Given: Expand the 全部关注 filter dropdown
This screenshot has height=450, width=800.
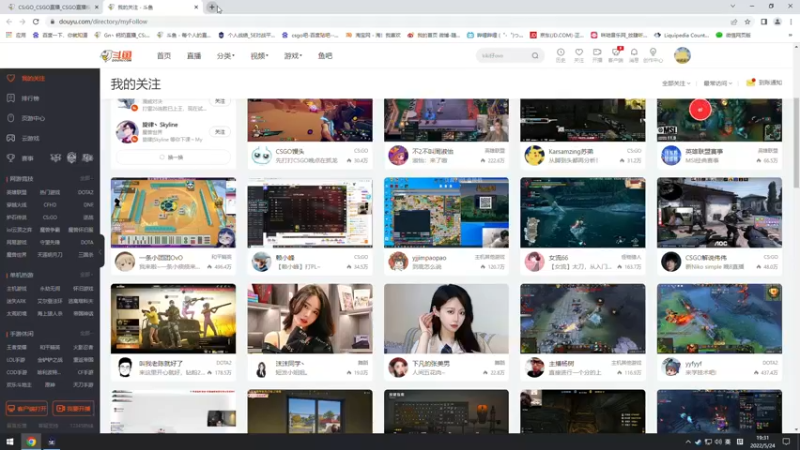Looking at the screenshot, I should [676, 83].
